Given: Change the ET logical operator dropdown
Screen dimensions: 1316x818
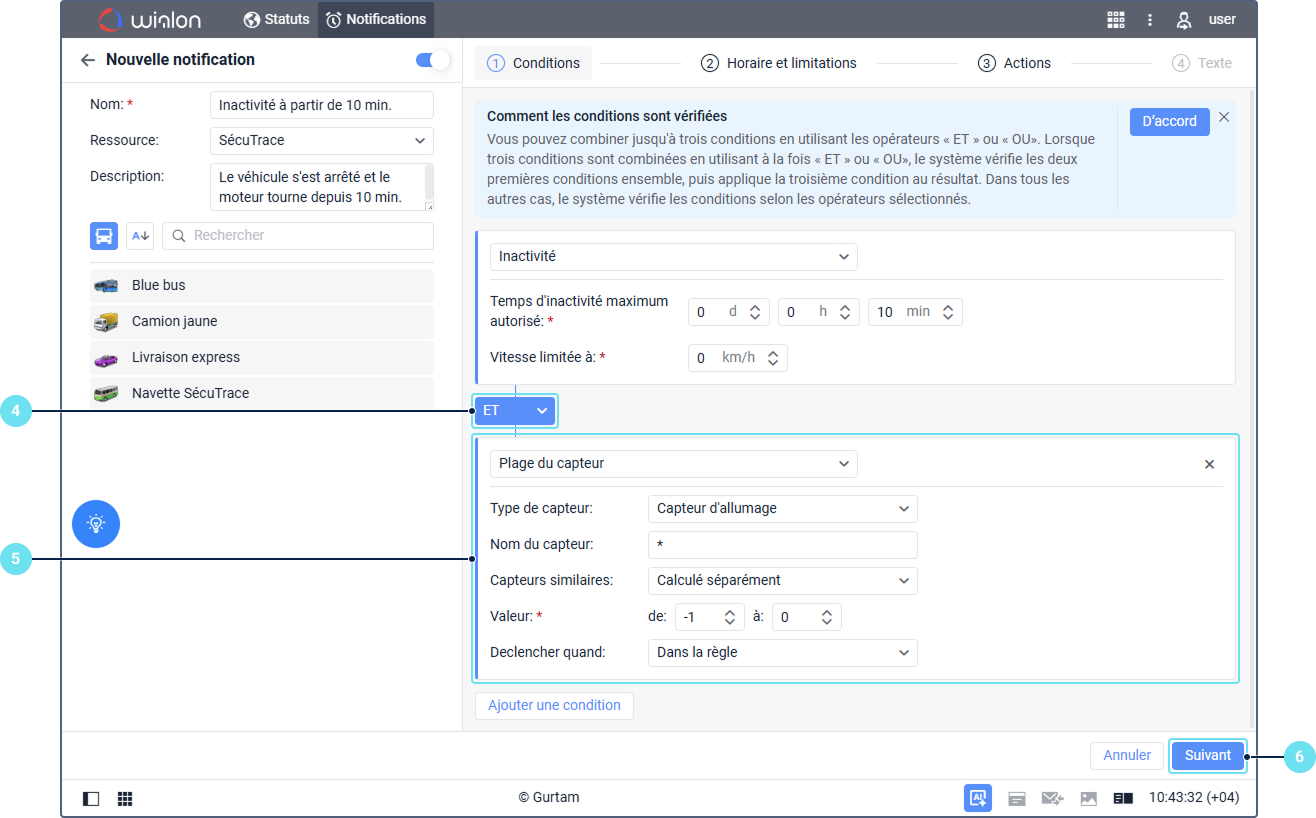Looking at the screenshot, I should (x=515, y=411).
